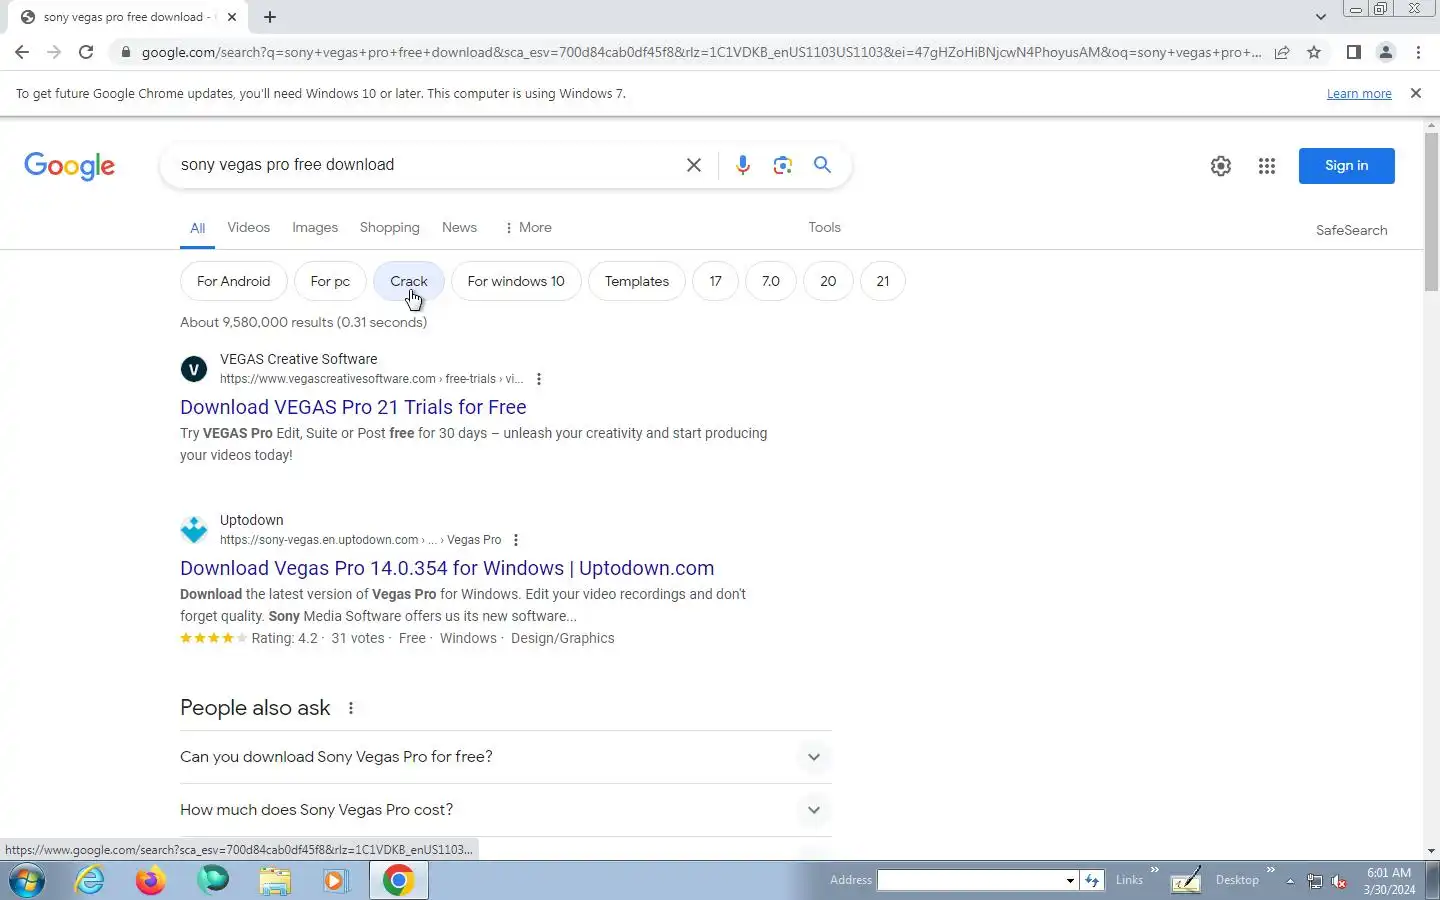Expand 'Can you download Sony Vegas Pro for free?'
This screenshot has height=900, width=1440.
[x=505, y=757]
